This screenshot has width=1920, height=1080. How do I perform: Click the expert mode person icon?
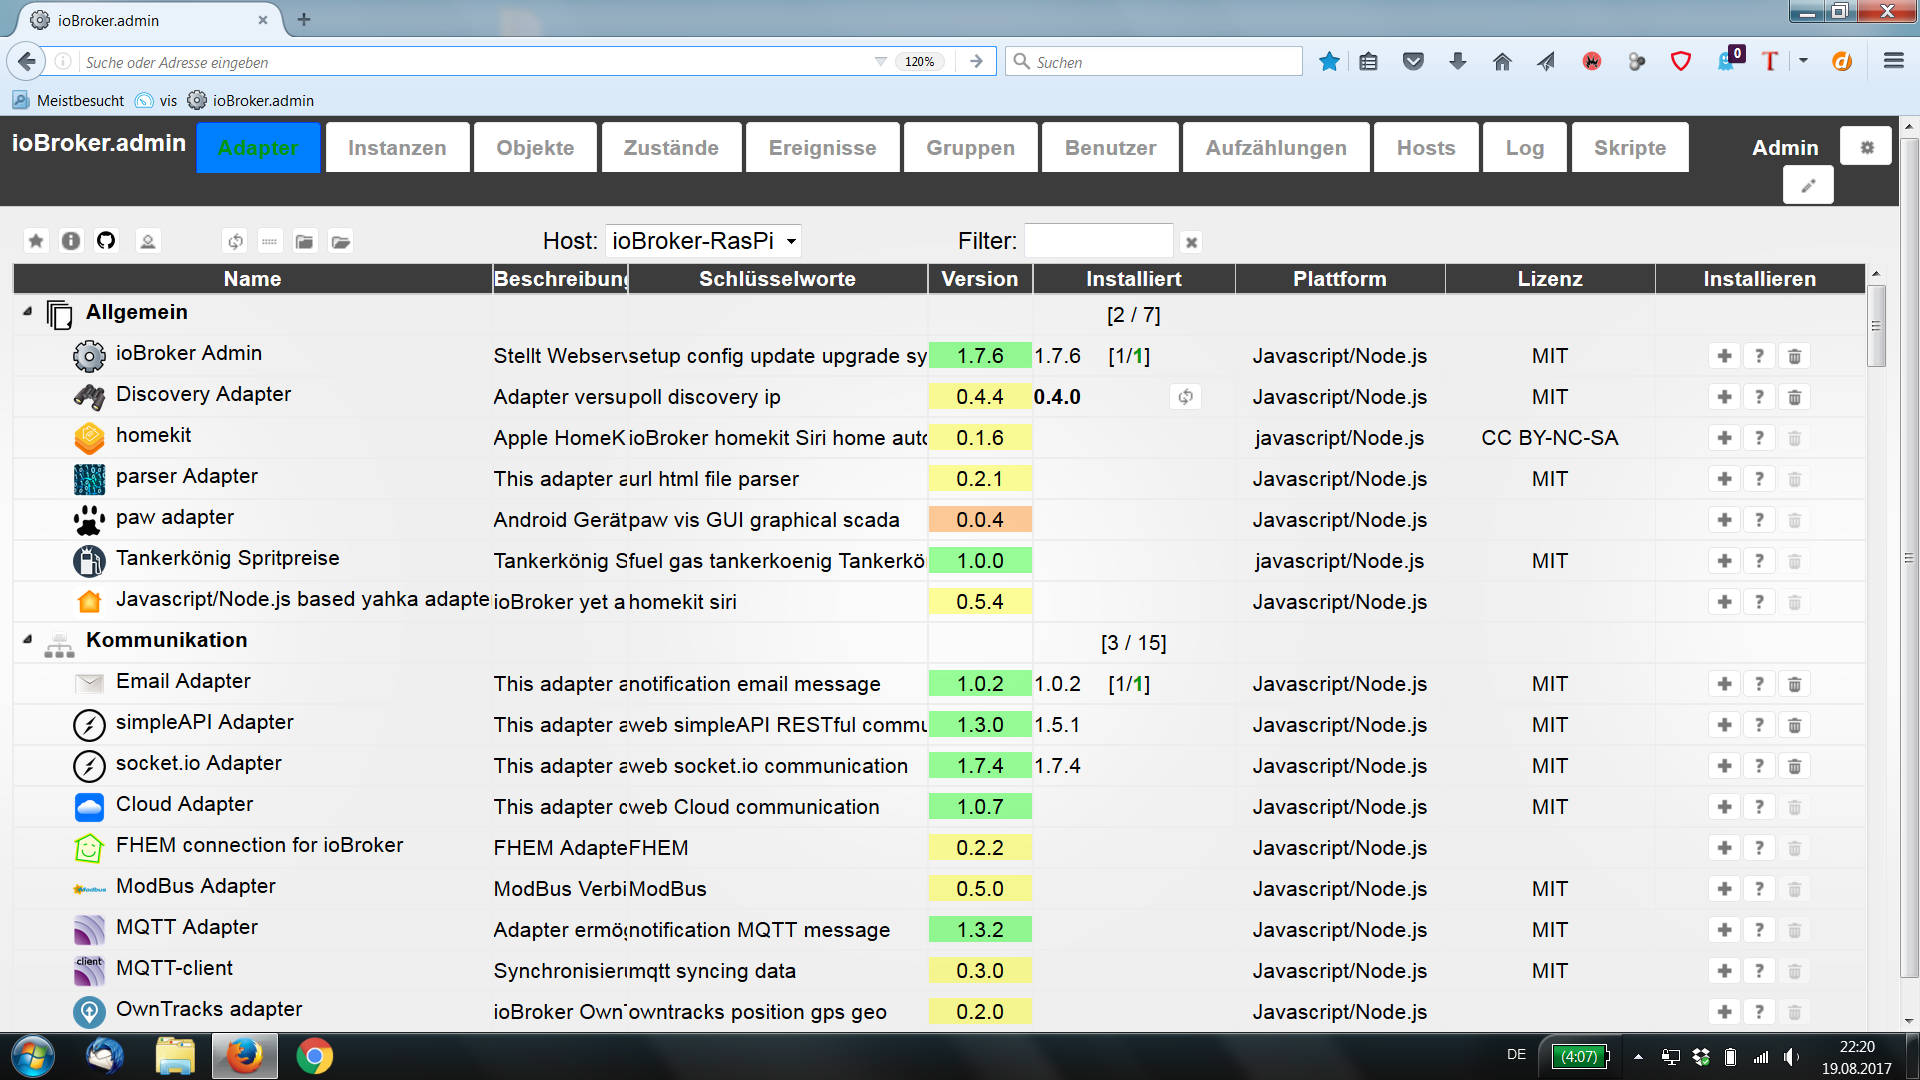[148, 241]
